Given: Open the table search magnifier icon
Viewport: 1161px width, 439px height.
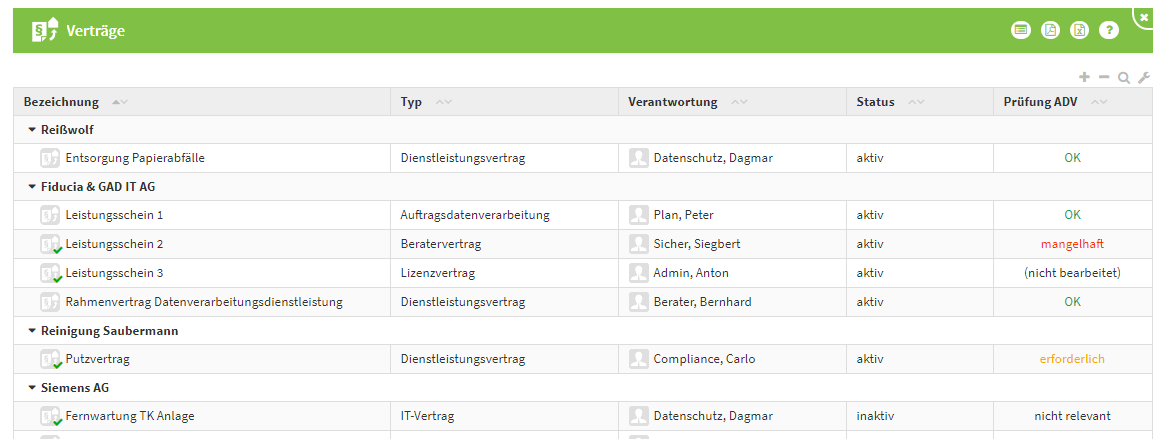Looking at the screenshot, I should 1124,77.
